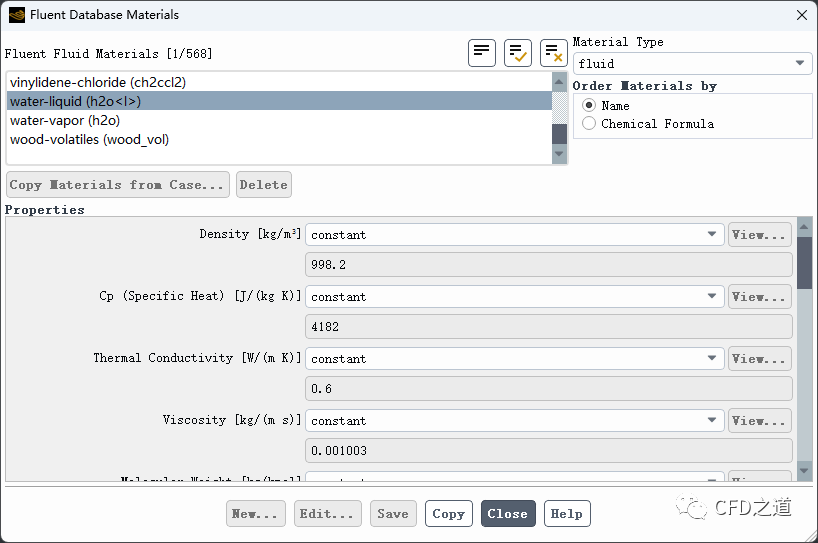The width and height of the screenshot is (818, 543).
Task: Click the View button for Cp Specific Heat
Action: (x=760, y=297)
